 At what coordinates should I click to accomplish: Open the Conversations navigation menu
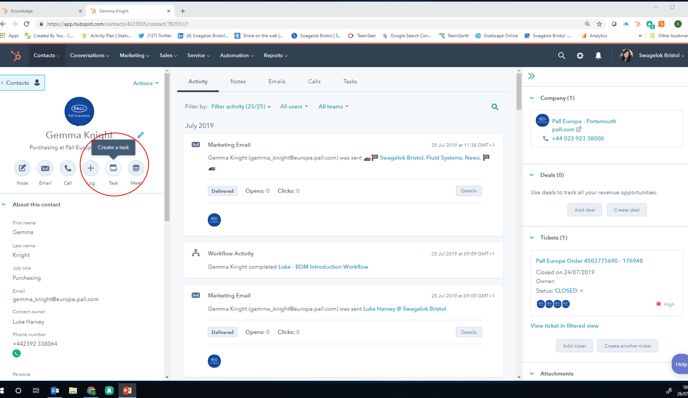[x=90, y=56]
